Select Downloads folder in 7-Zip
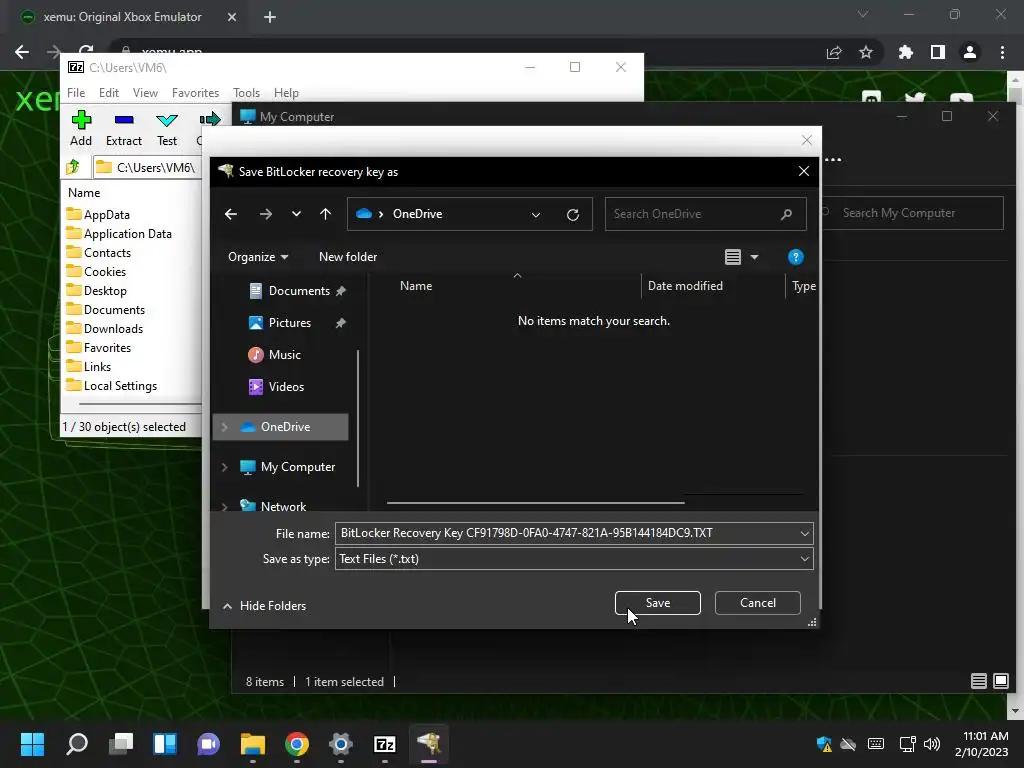This screenshot has width=1024, height=768. [104, 328]
